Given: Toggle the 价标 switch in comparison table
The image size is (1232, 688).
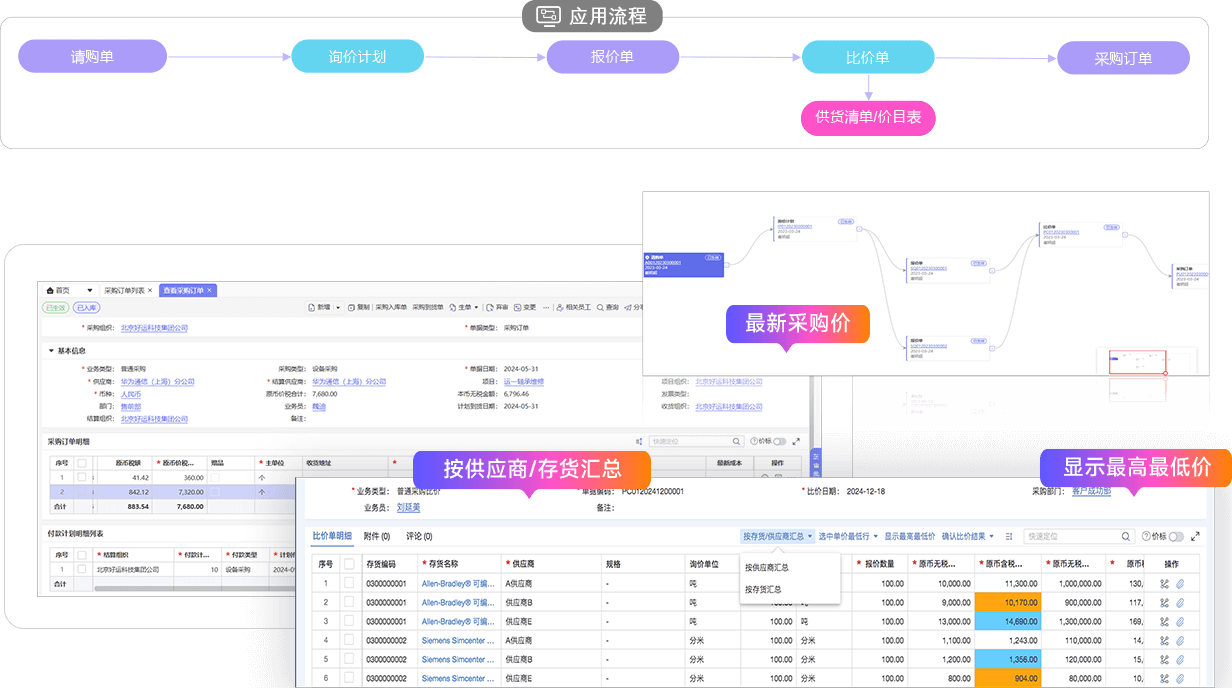Looking at the screenshot, I should tap(1176, 536).
